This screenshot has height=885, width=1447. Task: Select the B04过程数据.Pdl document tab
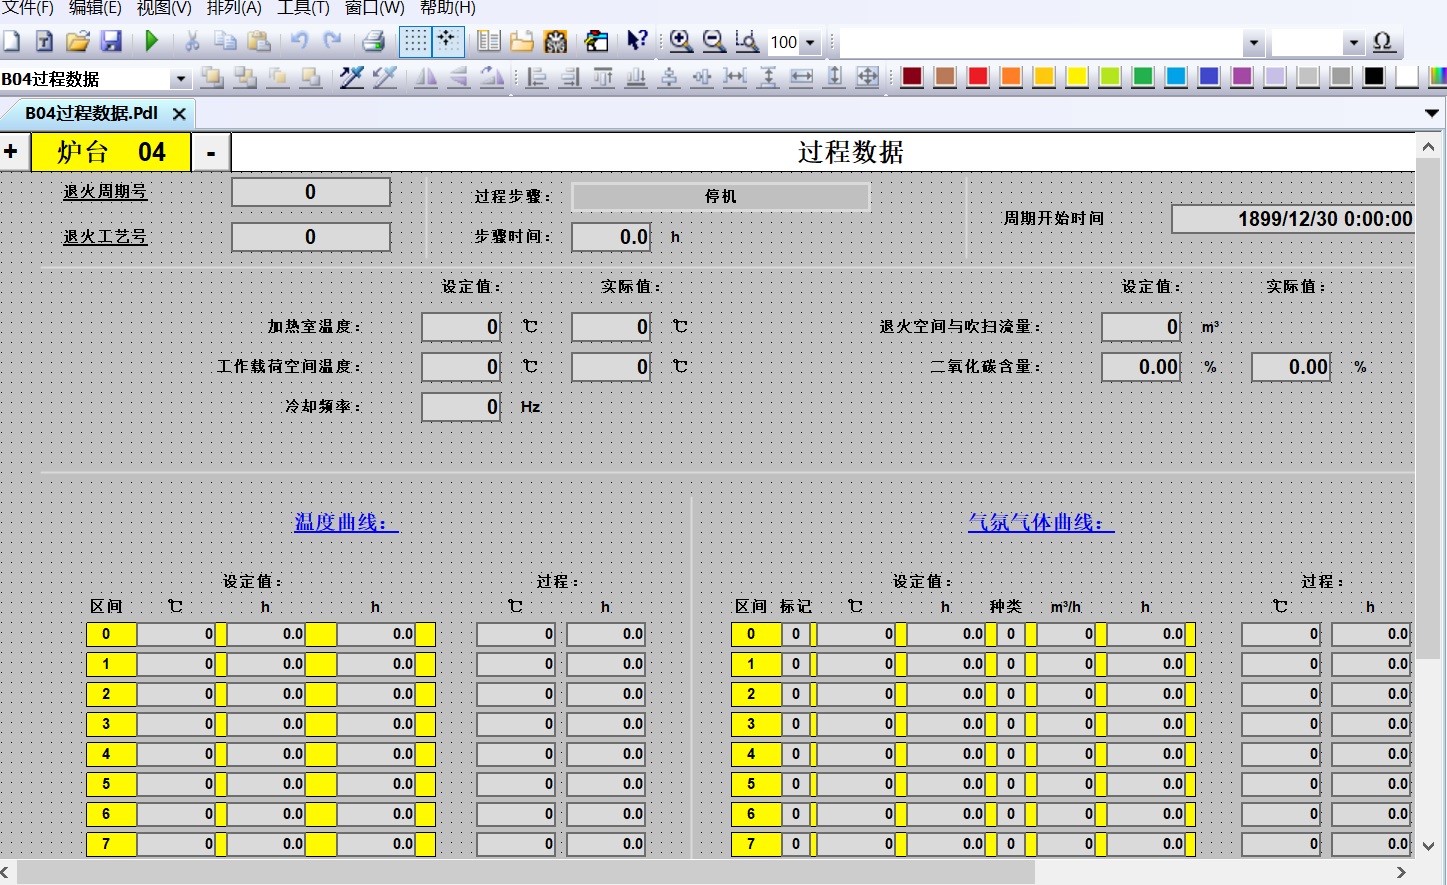coord(91,113)
